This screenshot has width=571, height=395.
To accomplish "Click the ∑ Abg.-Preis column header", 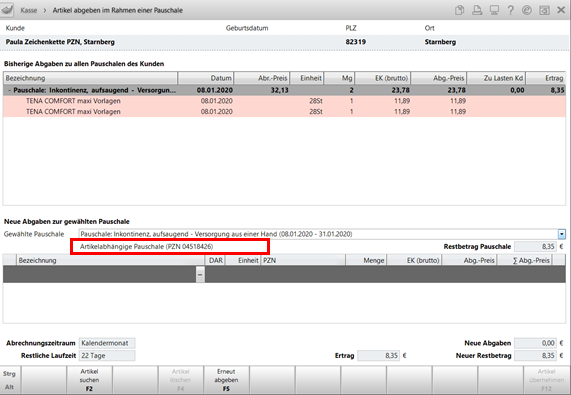I will (524, 260).
